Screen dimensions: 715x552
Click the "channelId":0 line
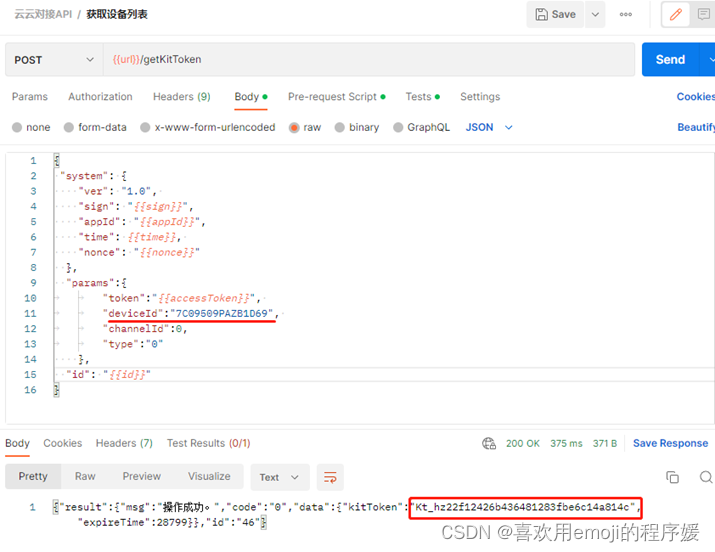145,329
